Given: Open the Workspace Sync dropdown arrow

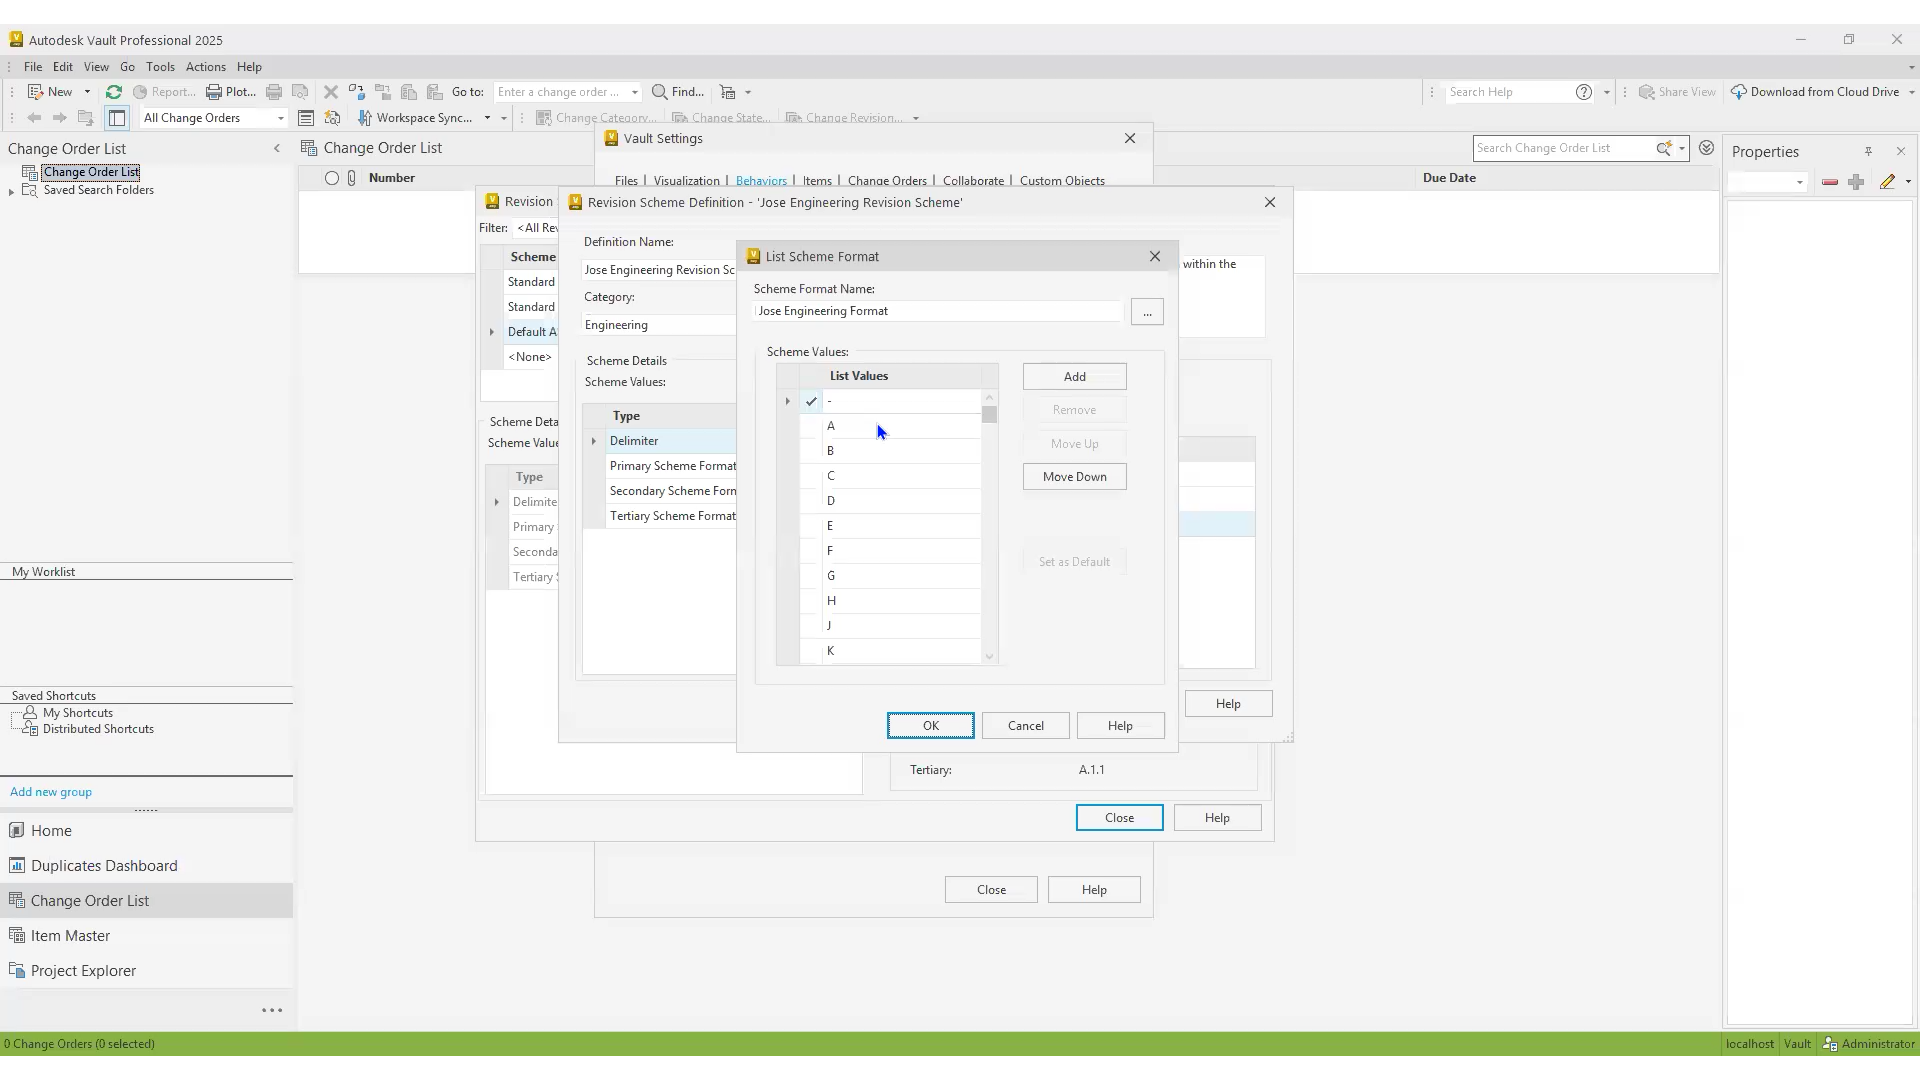Looking at the screenshot, I should [488, 118].
